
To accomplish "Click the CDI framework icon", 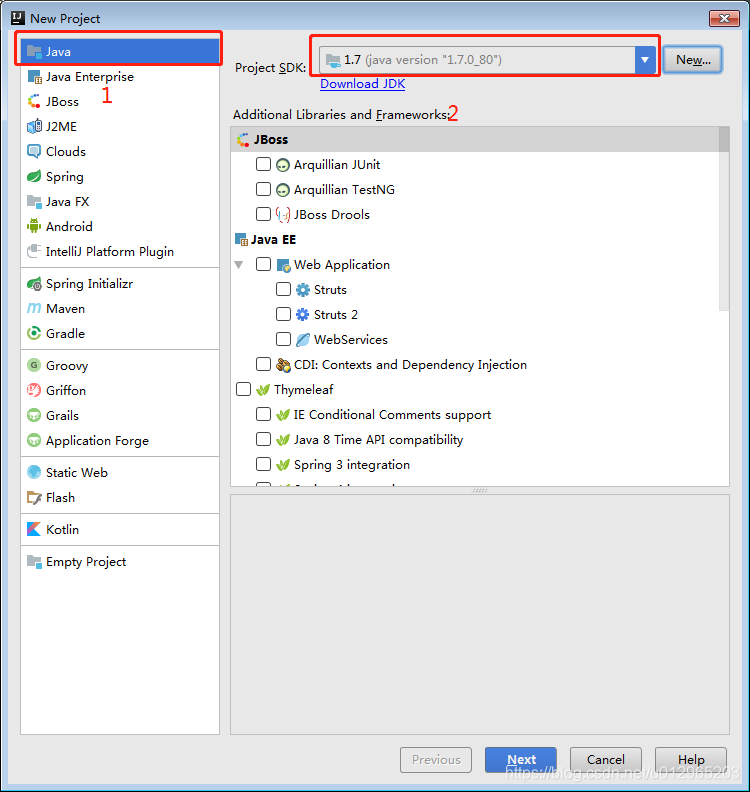I will (x=283, y=365).
